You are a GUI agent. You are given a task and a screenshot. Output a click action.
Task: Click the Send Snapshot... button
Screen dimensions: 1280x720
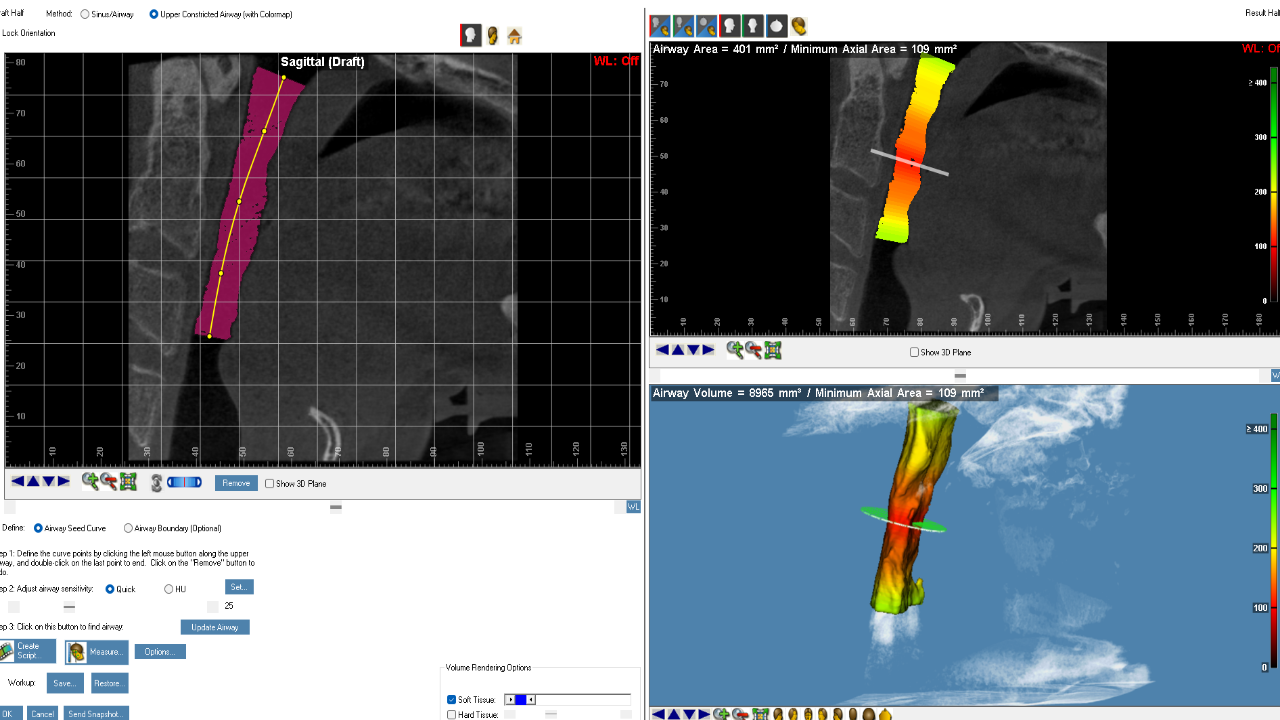click(96, 714)
